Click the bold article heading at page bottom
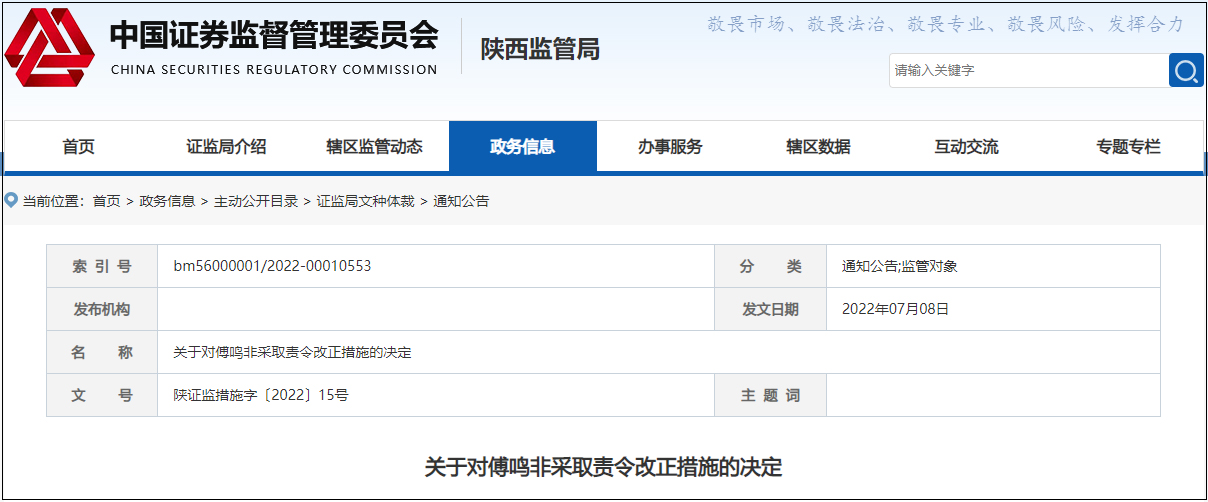 pos(603,467)
